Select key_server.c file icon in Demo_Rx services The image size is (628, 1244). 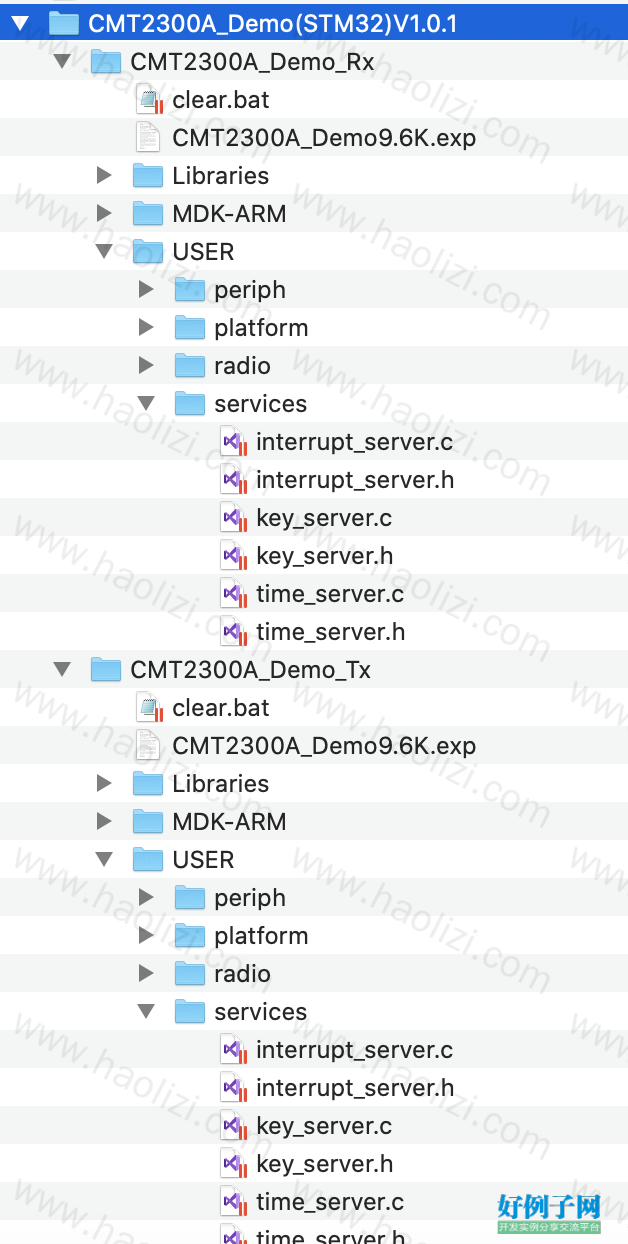point(233,518)
